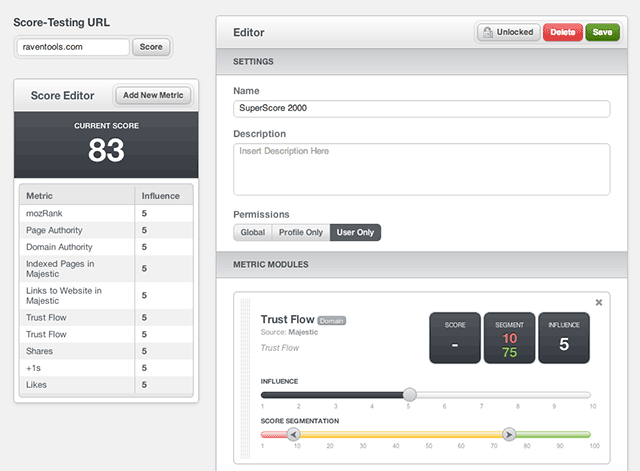Click the SCORE tile in Trust Flow module
The width and height of the screenshot is (640, 471).
[x=455, y=338]
